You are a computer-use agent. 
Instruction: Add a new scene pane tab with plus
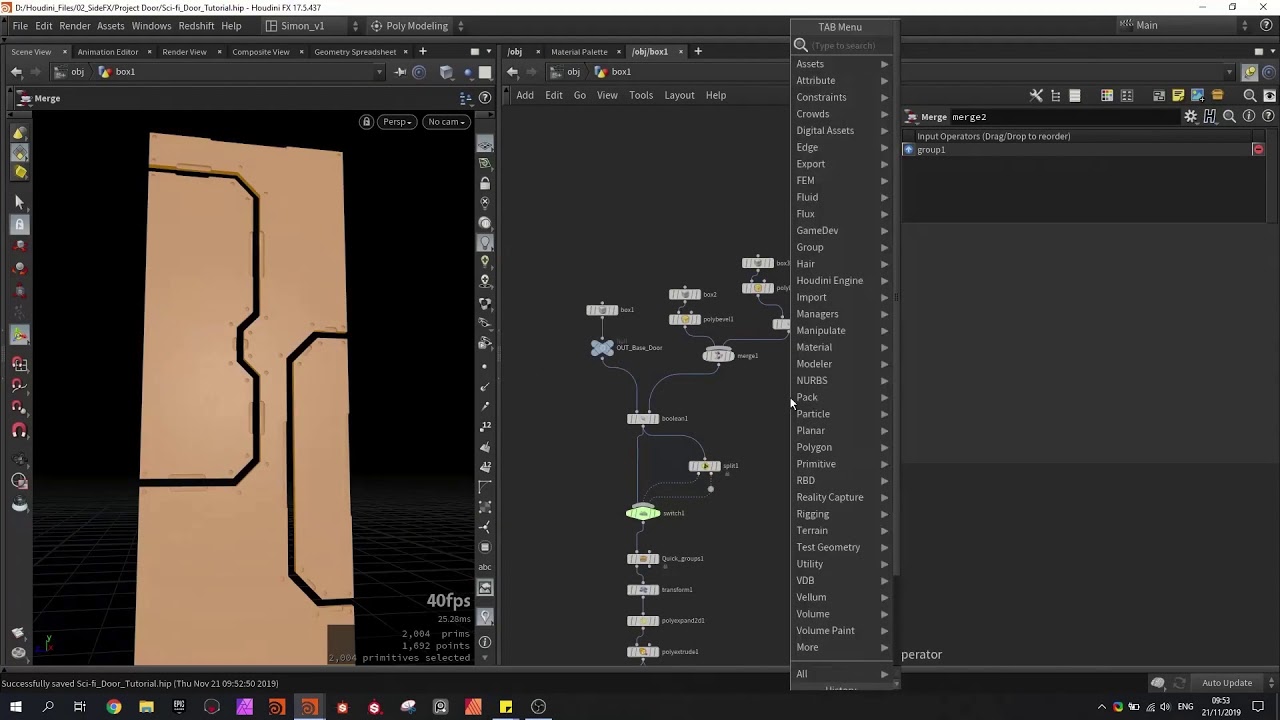pyautogui.click(x=422, y=51)
